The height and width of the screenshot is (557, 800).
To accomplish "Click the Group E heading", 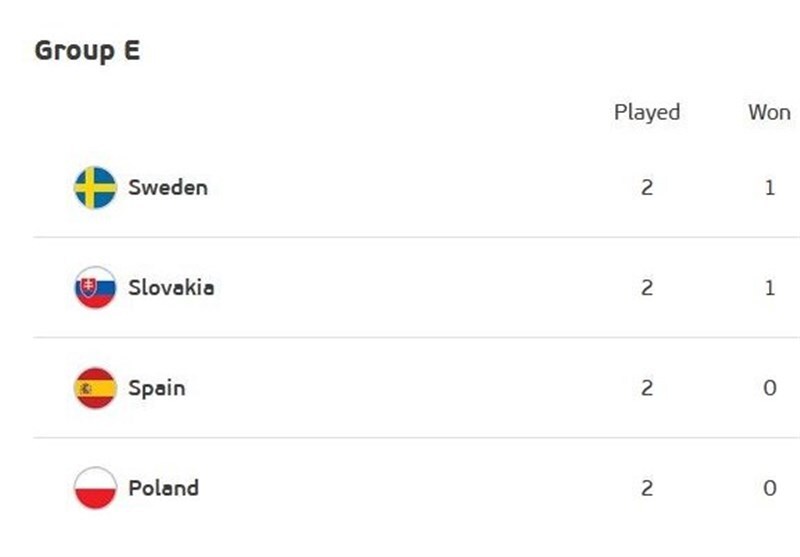I will pyautogui.click(x=87, y=51).
